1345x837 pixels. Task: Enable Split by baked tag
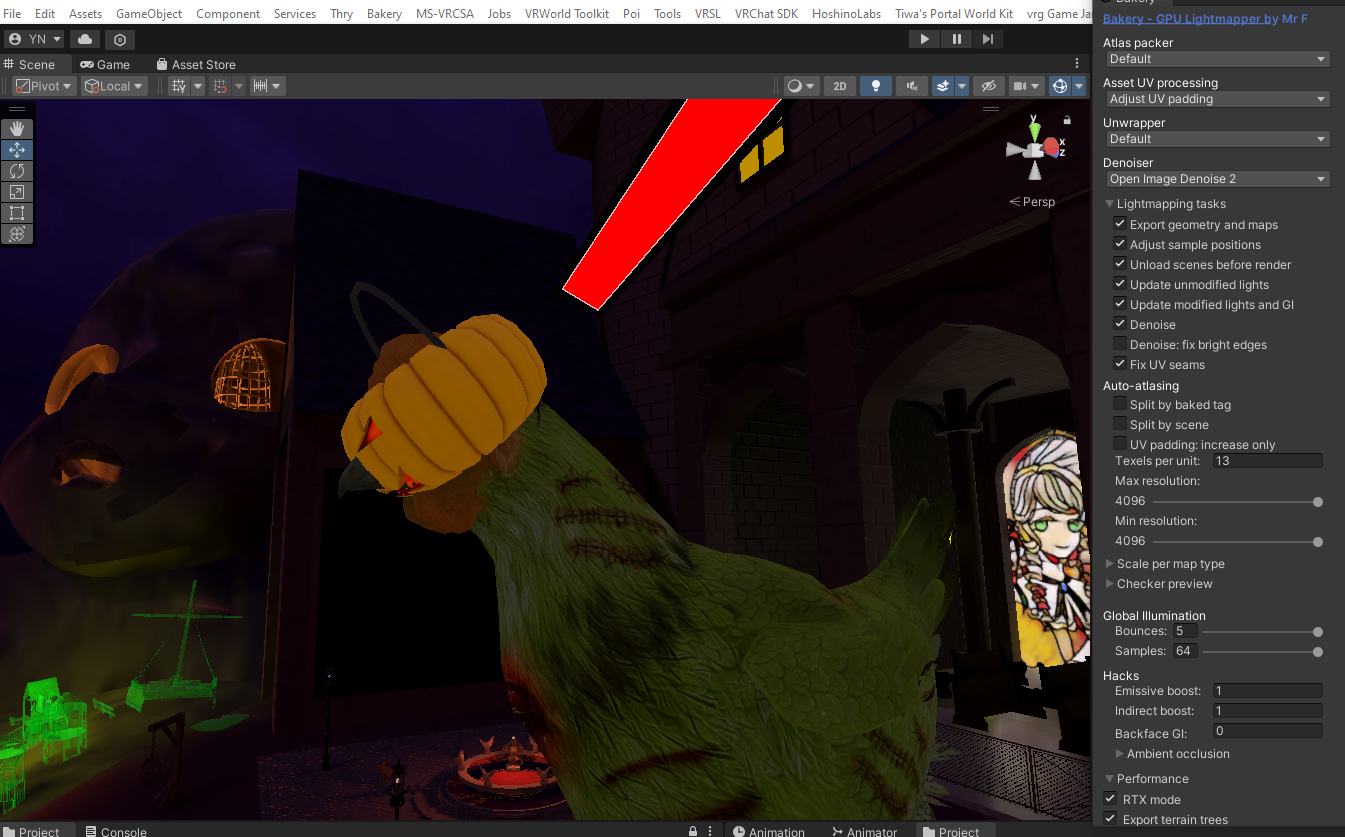pos(1120,404)
